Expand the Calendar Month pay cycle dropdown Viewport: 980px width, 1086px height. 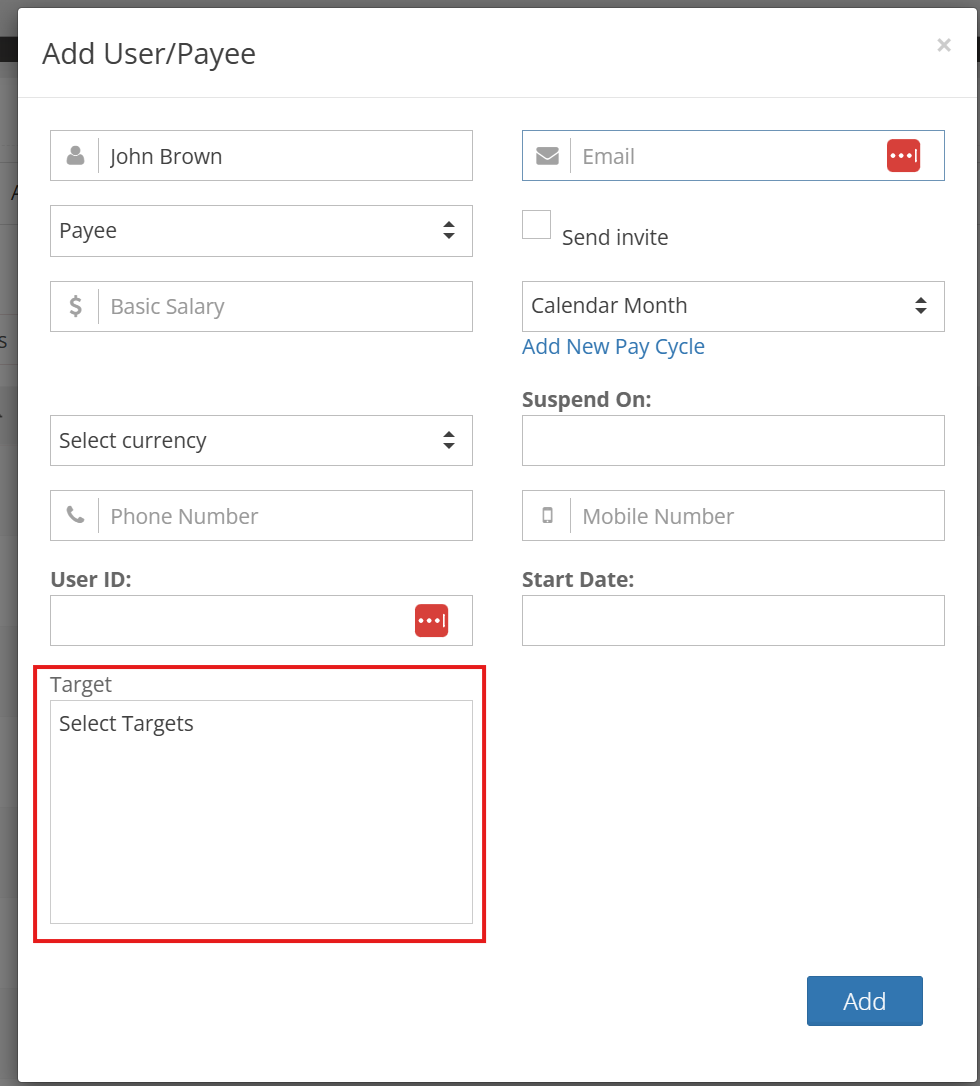[x=733, y=306]
